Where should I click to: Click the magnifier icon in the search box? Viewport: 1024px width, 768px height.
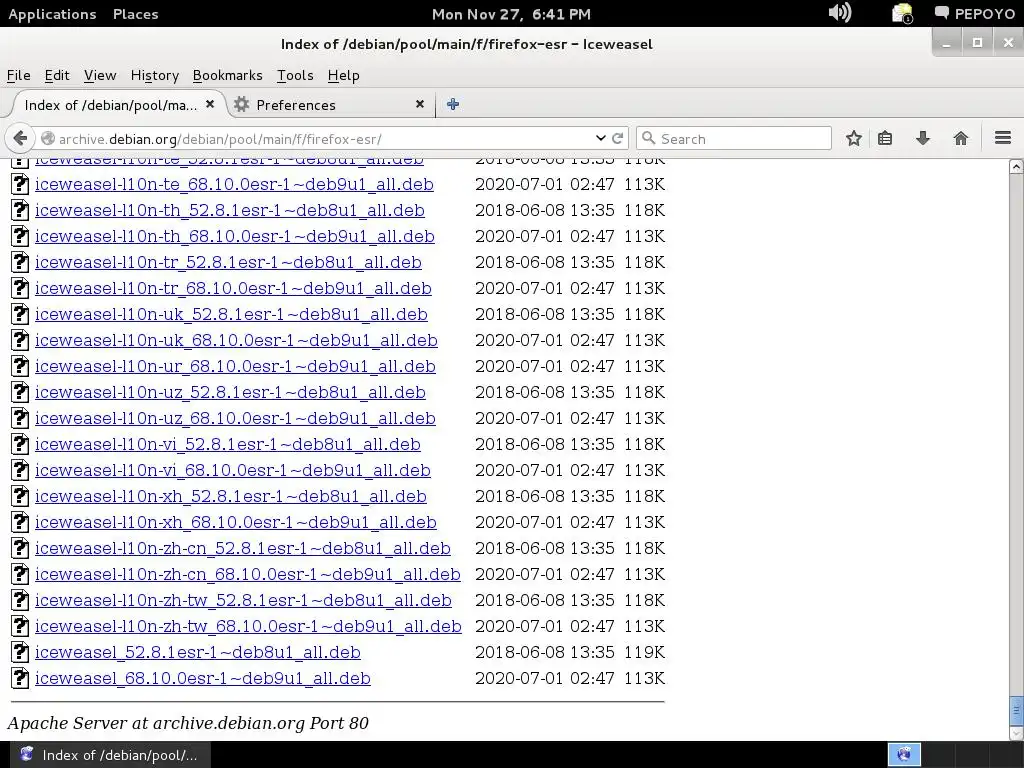pos(648,138)
